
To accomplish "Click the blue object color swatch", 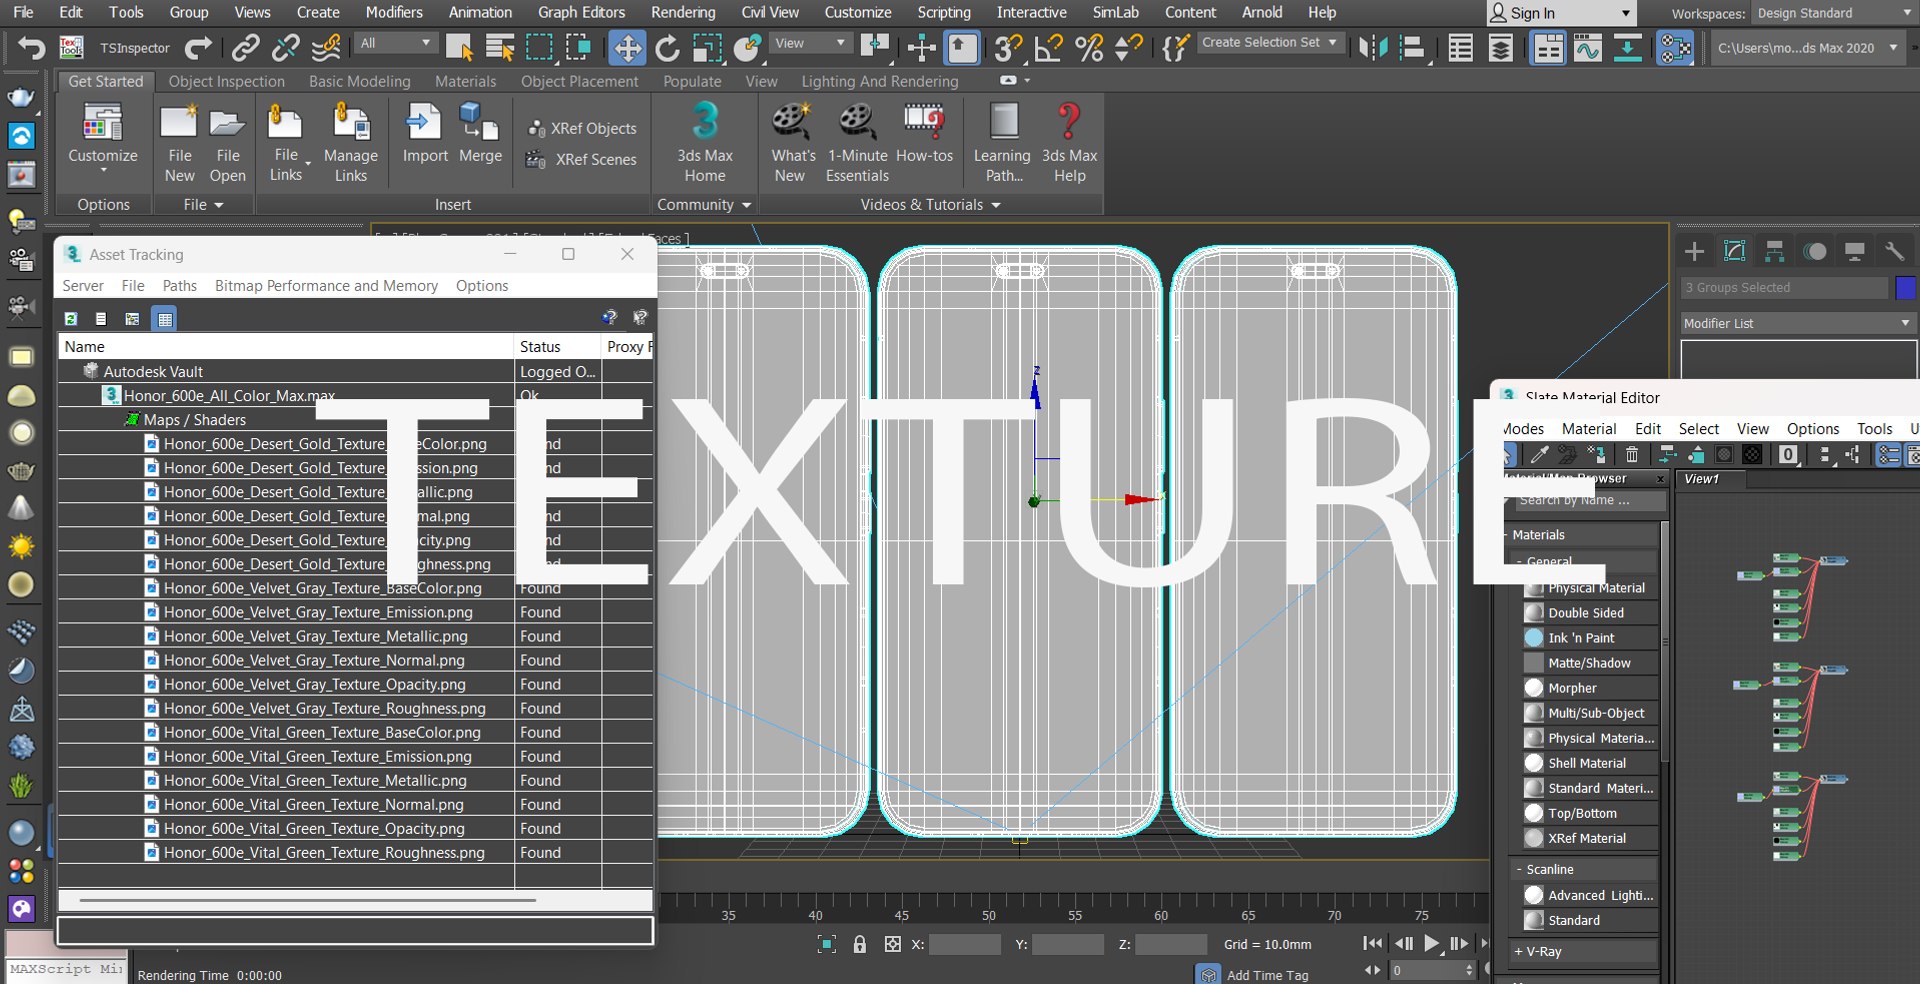I will point(1905,287).
